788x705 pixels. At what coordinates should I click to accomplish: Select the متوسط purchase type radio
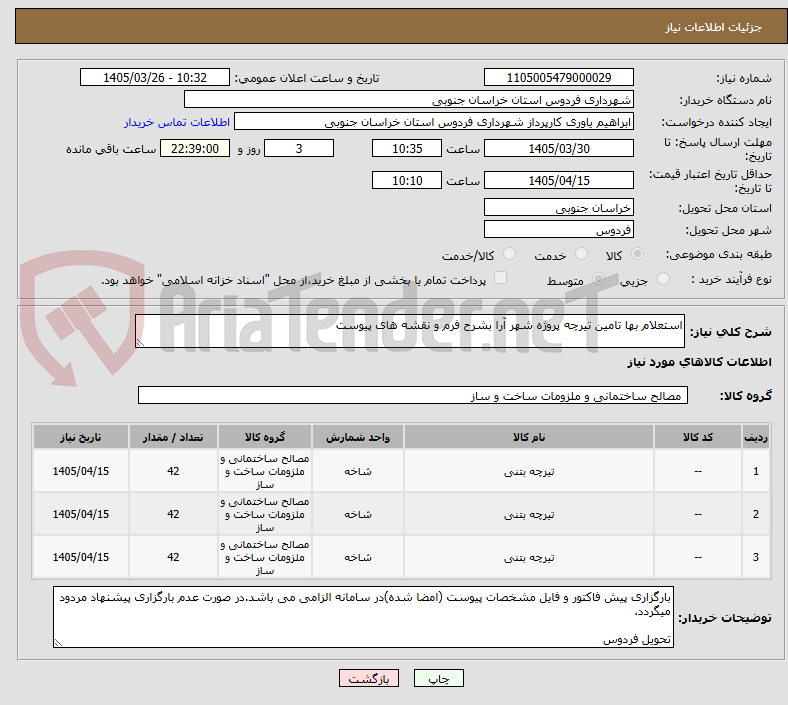(599, 279)
